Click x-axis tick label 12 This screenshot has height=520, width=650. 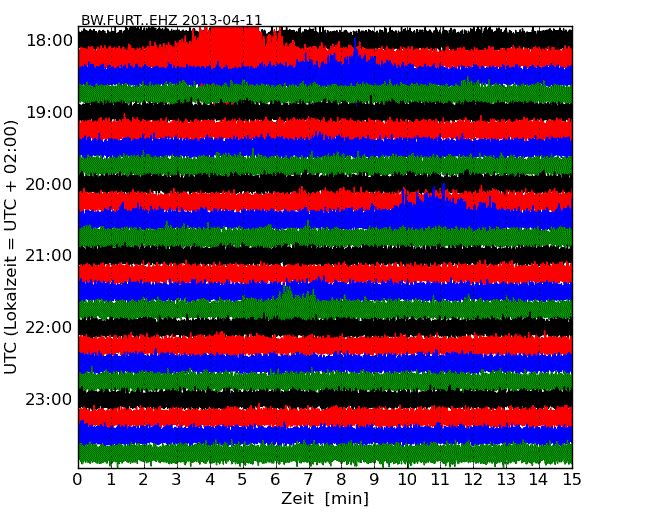(473, 479)
